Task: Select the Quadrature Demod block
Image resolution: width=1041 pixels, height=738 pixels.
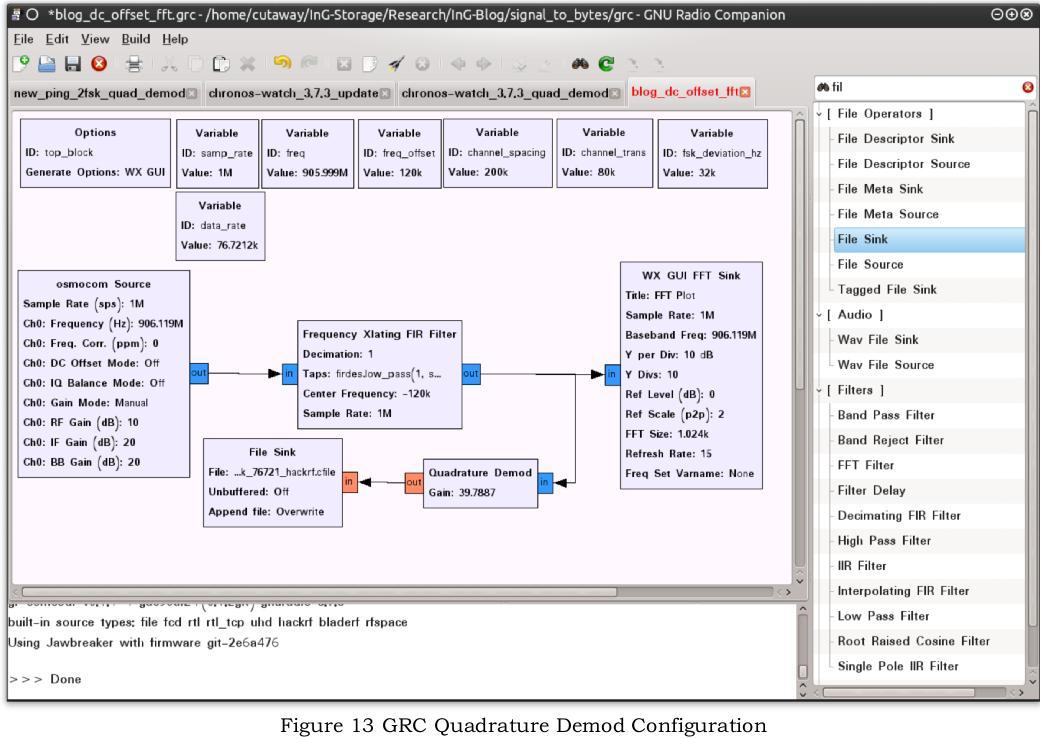Action: pos(480,482)
